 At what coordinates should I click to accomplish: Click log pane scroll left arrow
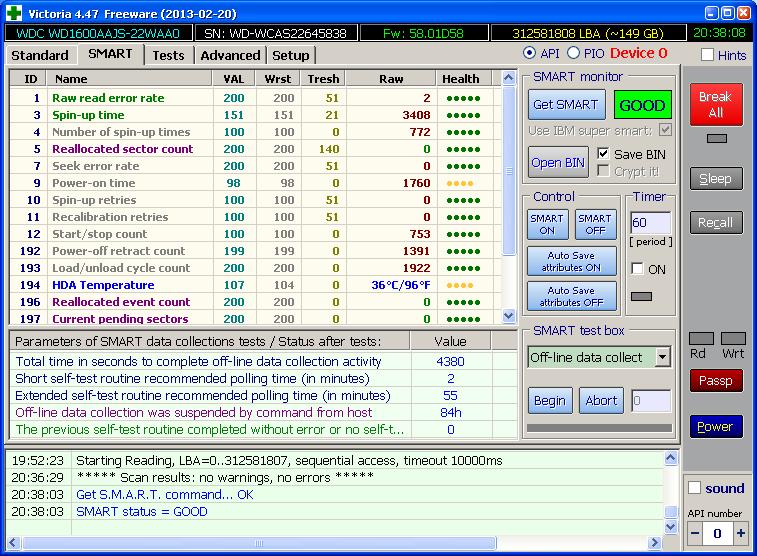pyautogui.click(x=13, y=542)
